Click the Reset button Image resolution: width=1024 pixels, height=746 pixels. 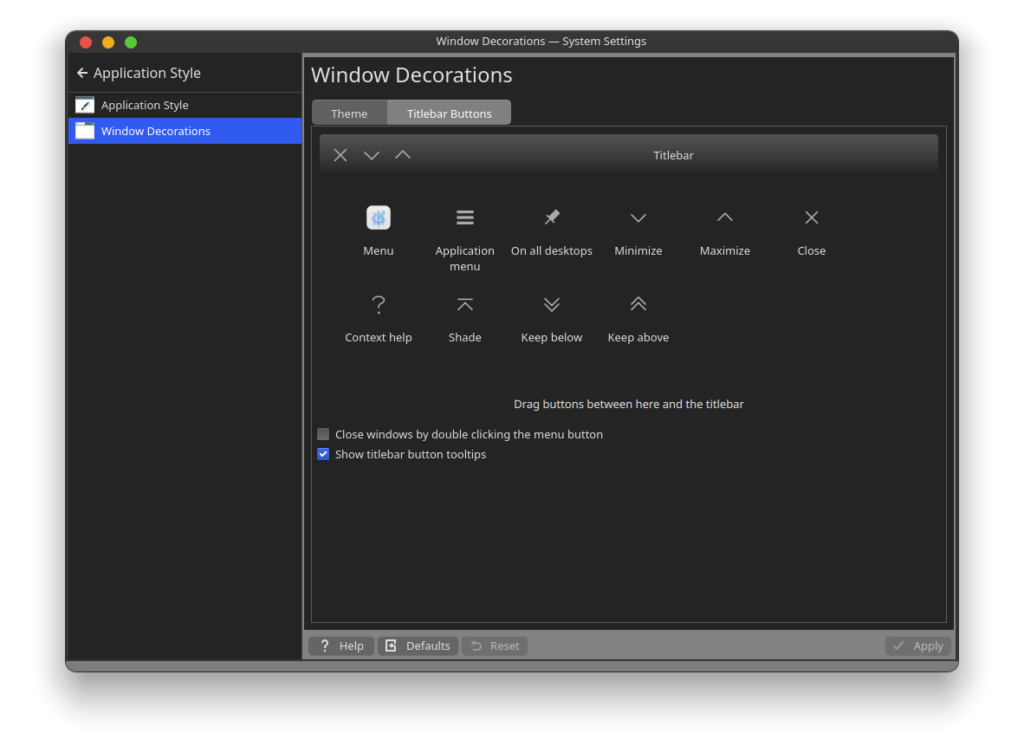495,645
